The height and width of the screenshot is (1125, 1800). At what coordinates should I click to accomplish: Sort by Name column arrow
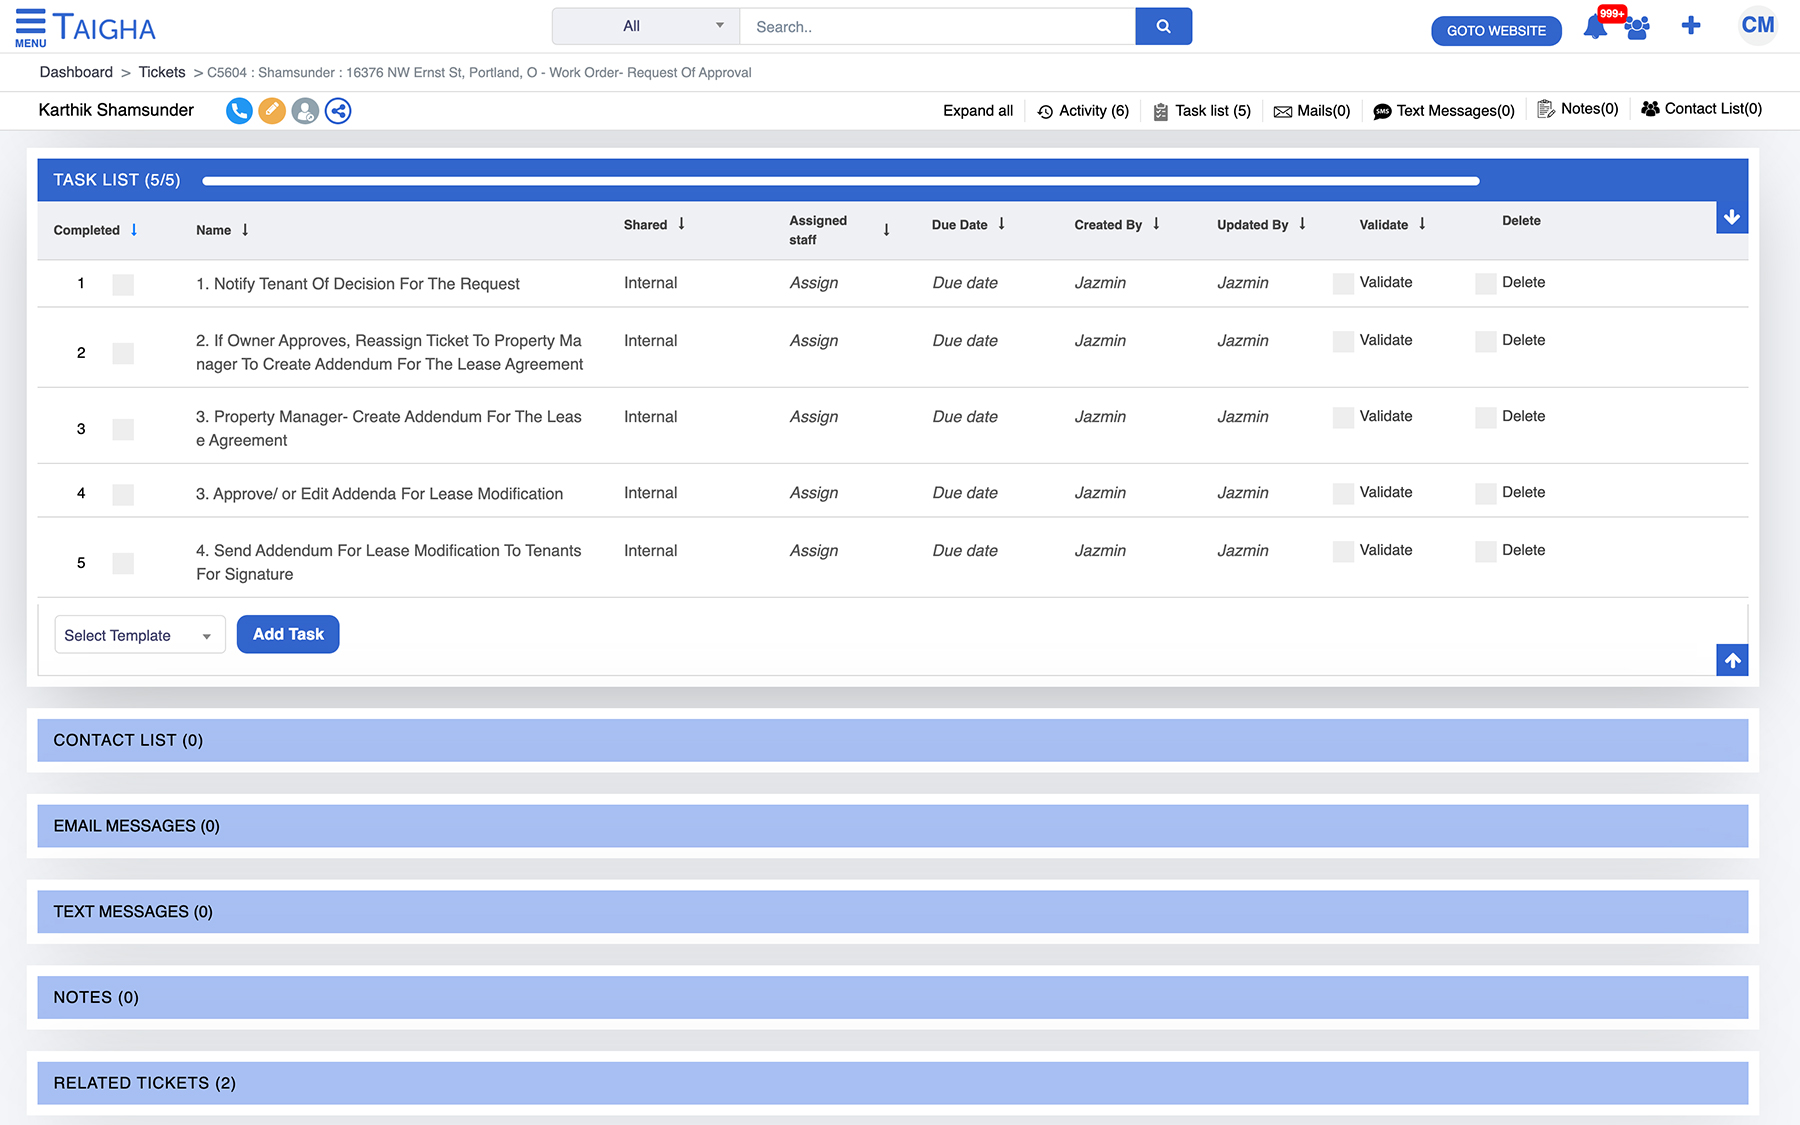click(245, 230)
